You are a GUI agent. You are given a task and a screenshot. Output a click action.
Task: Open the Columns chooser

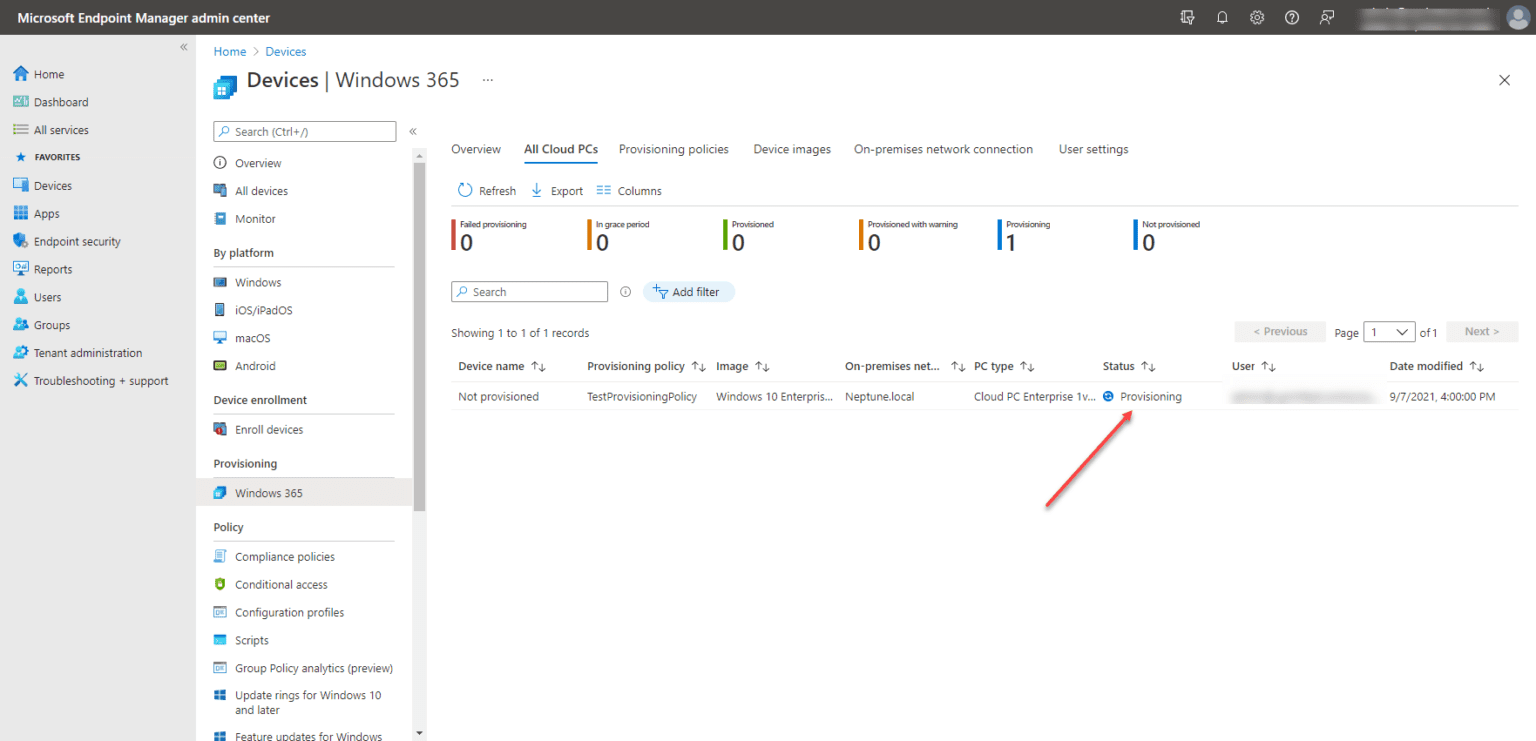coord(629,190)
